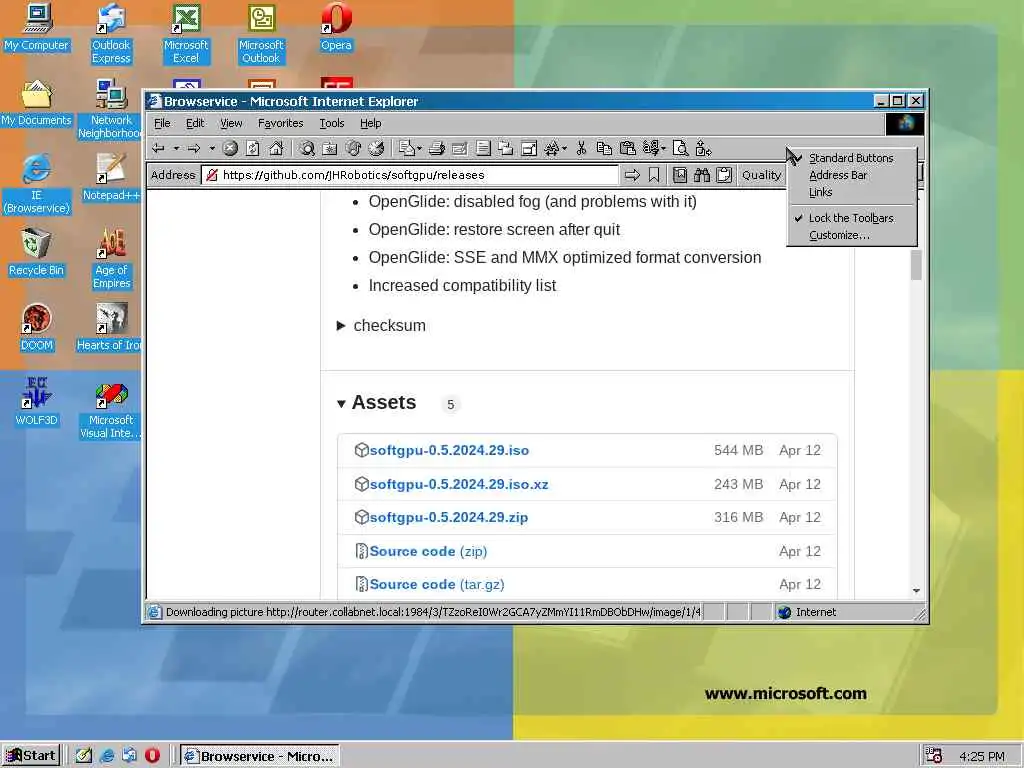This screenshot has height=768, width=1024.
Task: Open the Search magnifier toolbar icon
Action: 307,149
